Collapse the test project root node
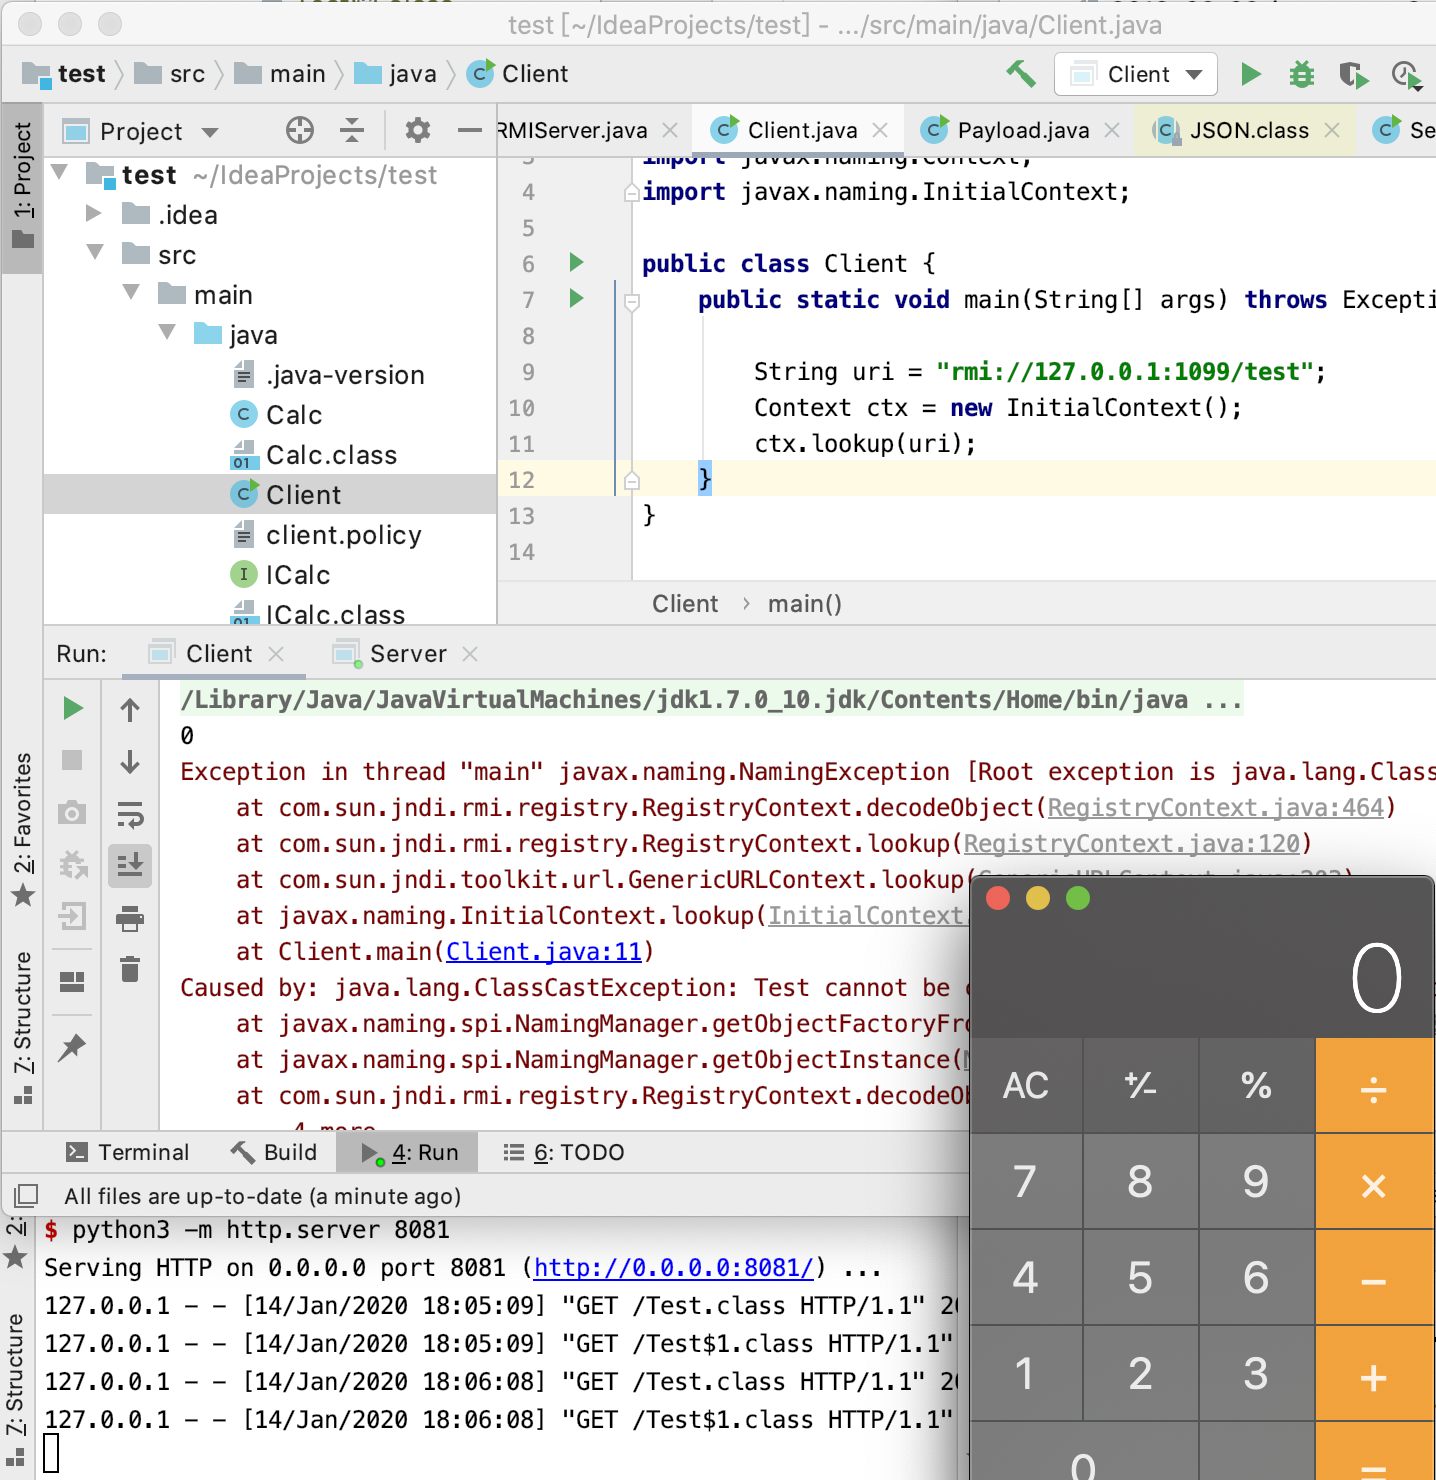 point(60,173)
